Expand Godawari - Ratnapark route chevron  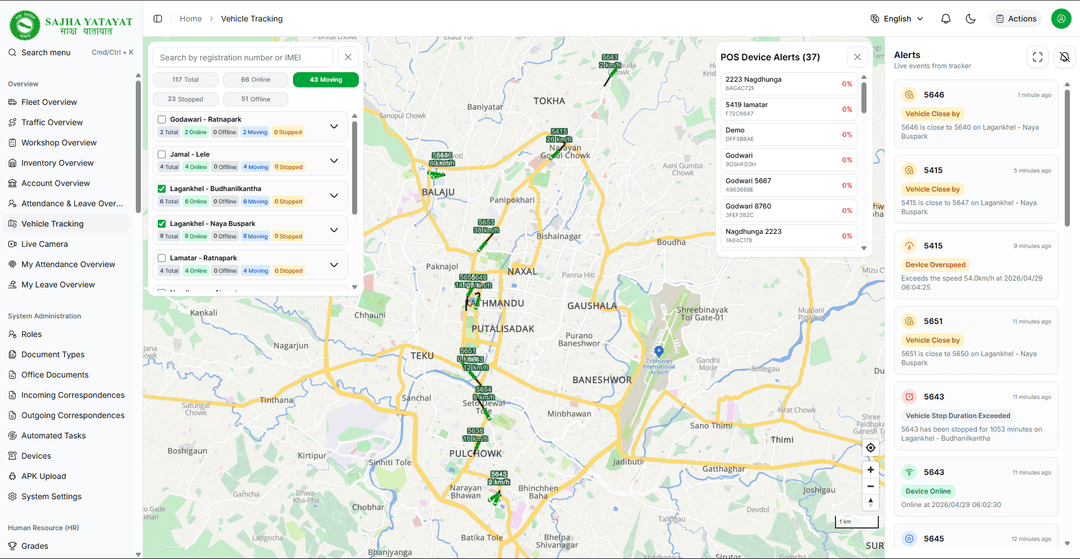tap(334, 126)
